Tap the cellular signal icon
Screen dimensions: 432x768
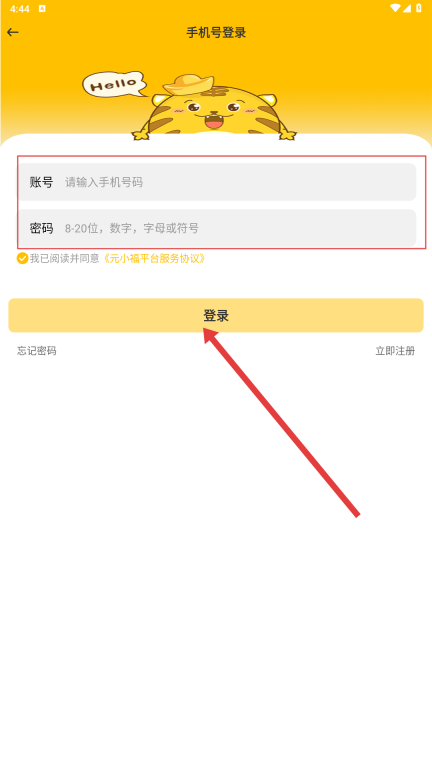click(407, 8)
